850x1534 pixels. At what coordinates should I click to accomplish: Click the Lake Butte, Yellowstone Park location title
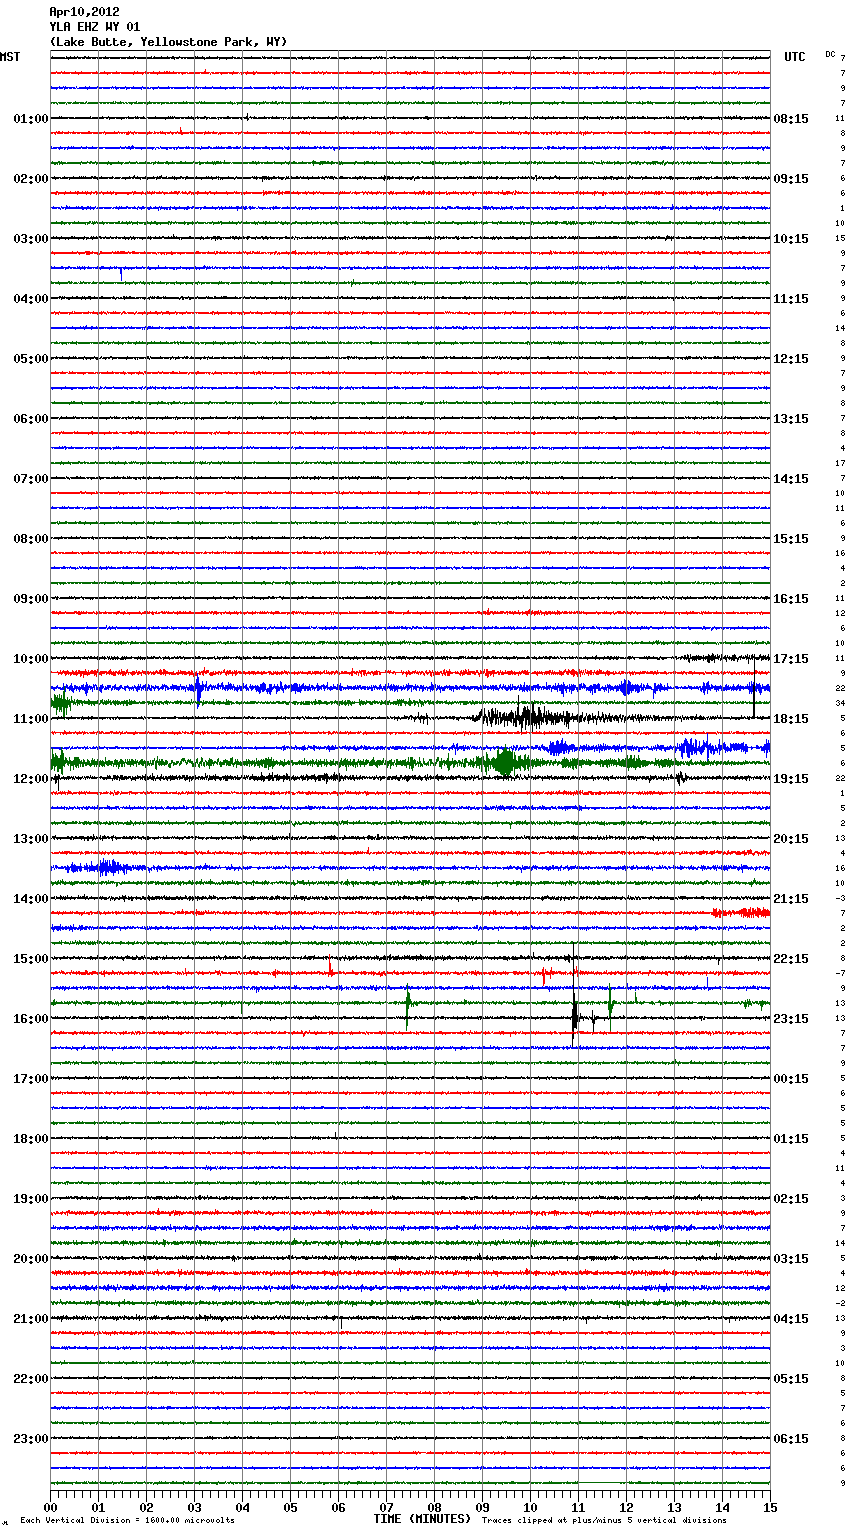pyautogui.click(x=168, y=42)
